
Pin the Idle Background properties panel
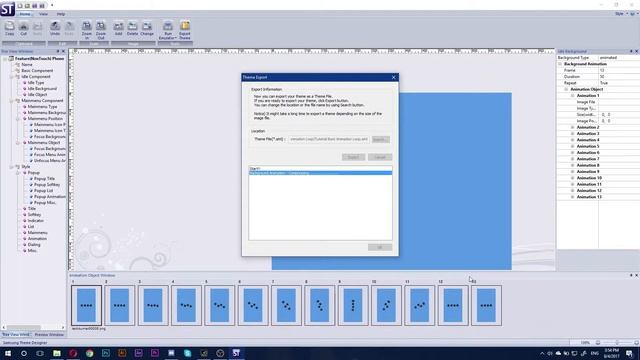coord(631,51)
